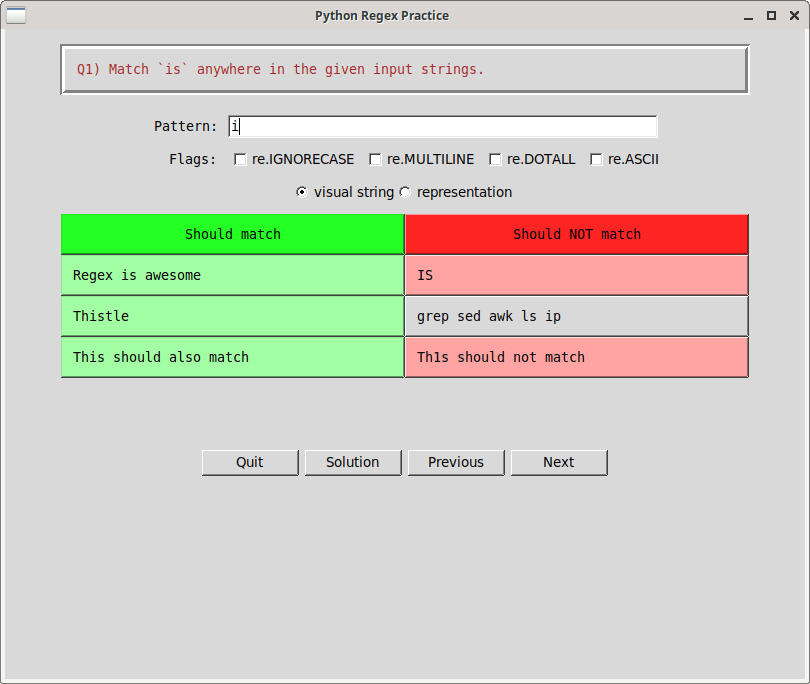Image resolution: width=810 pixels, height=684 pixels.
Task: Click the Quit button
Action: click(x=250, y=462)
